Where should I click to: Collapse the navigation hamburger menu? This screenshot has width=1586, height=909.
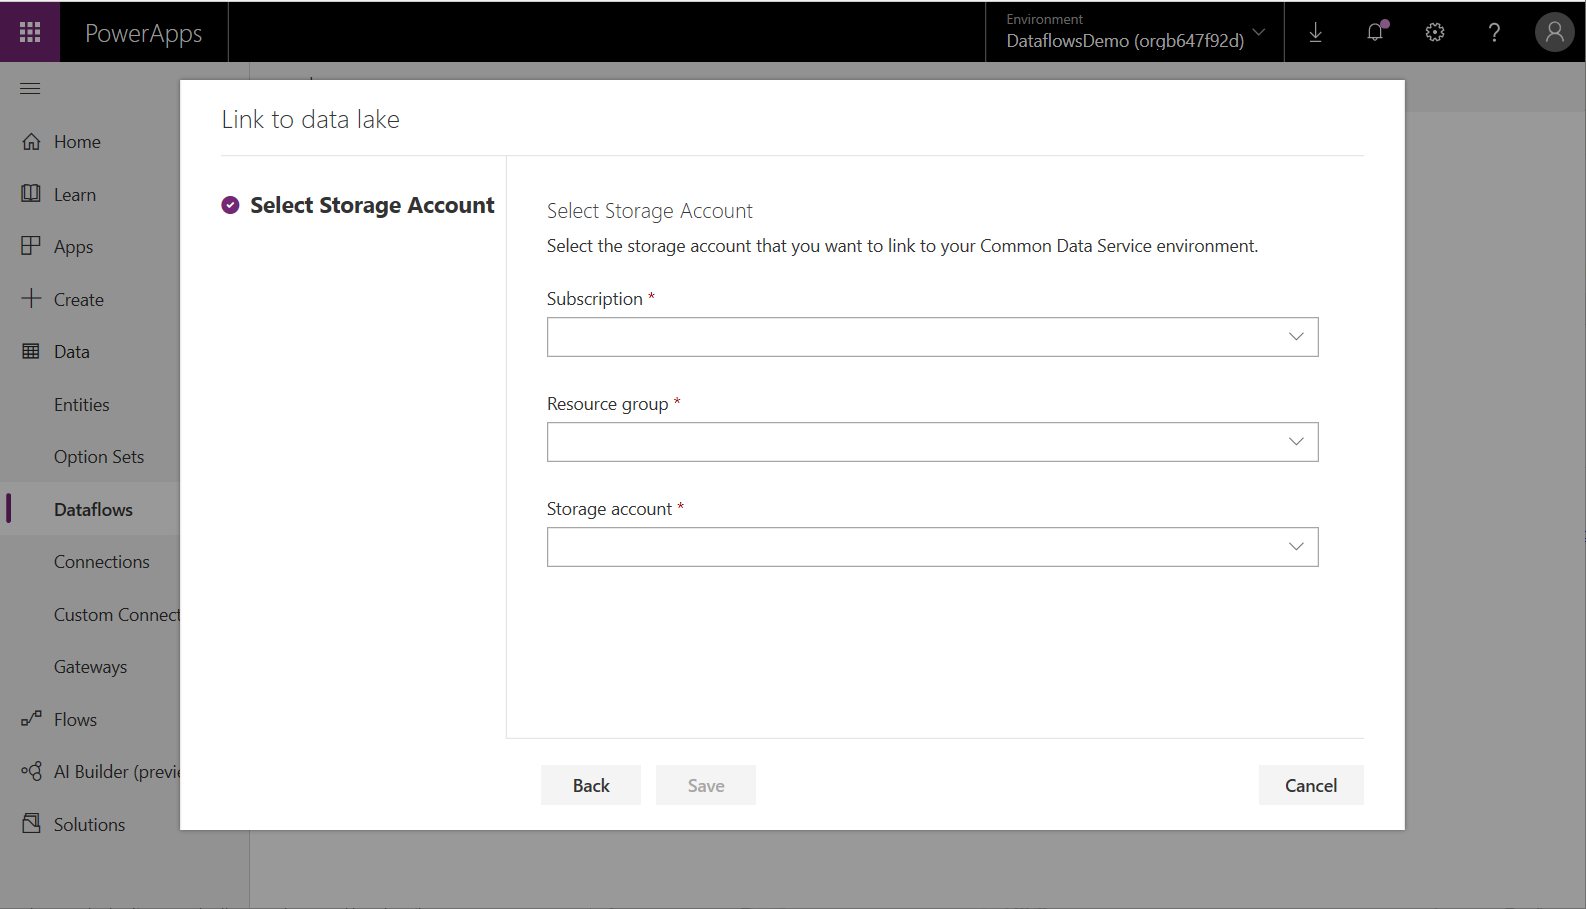click(30, 89)
